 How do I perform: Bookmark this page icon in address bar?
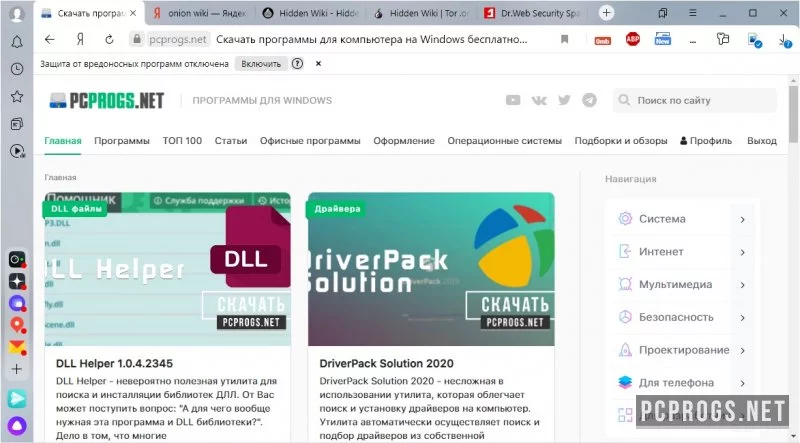tap(564, 39)
